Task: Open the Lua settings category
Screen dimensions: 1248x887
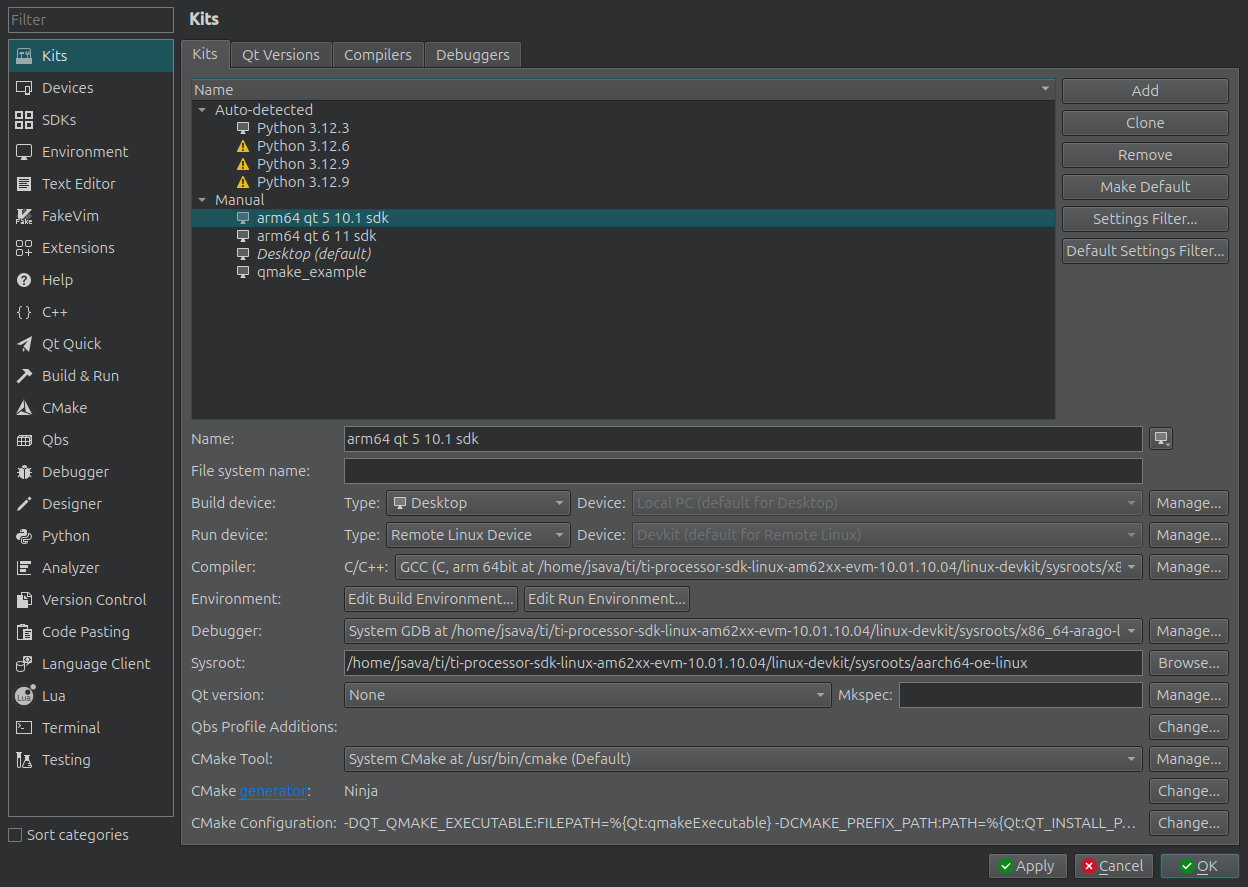Action: point(90,696)
